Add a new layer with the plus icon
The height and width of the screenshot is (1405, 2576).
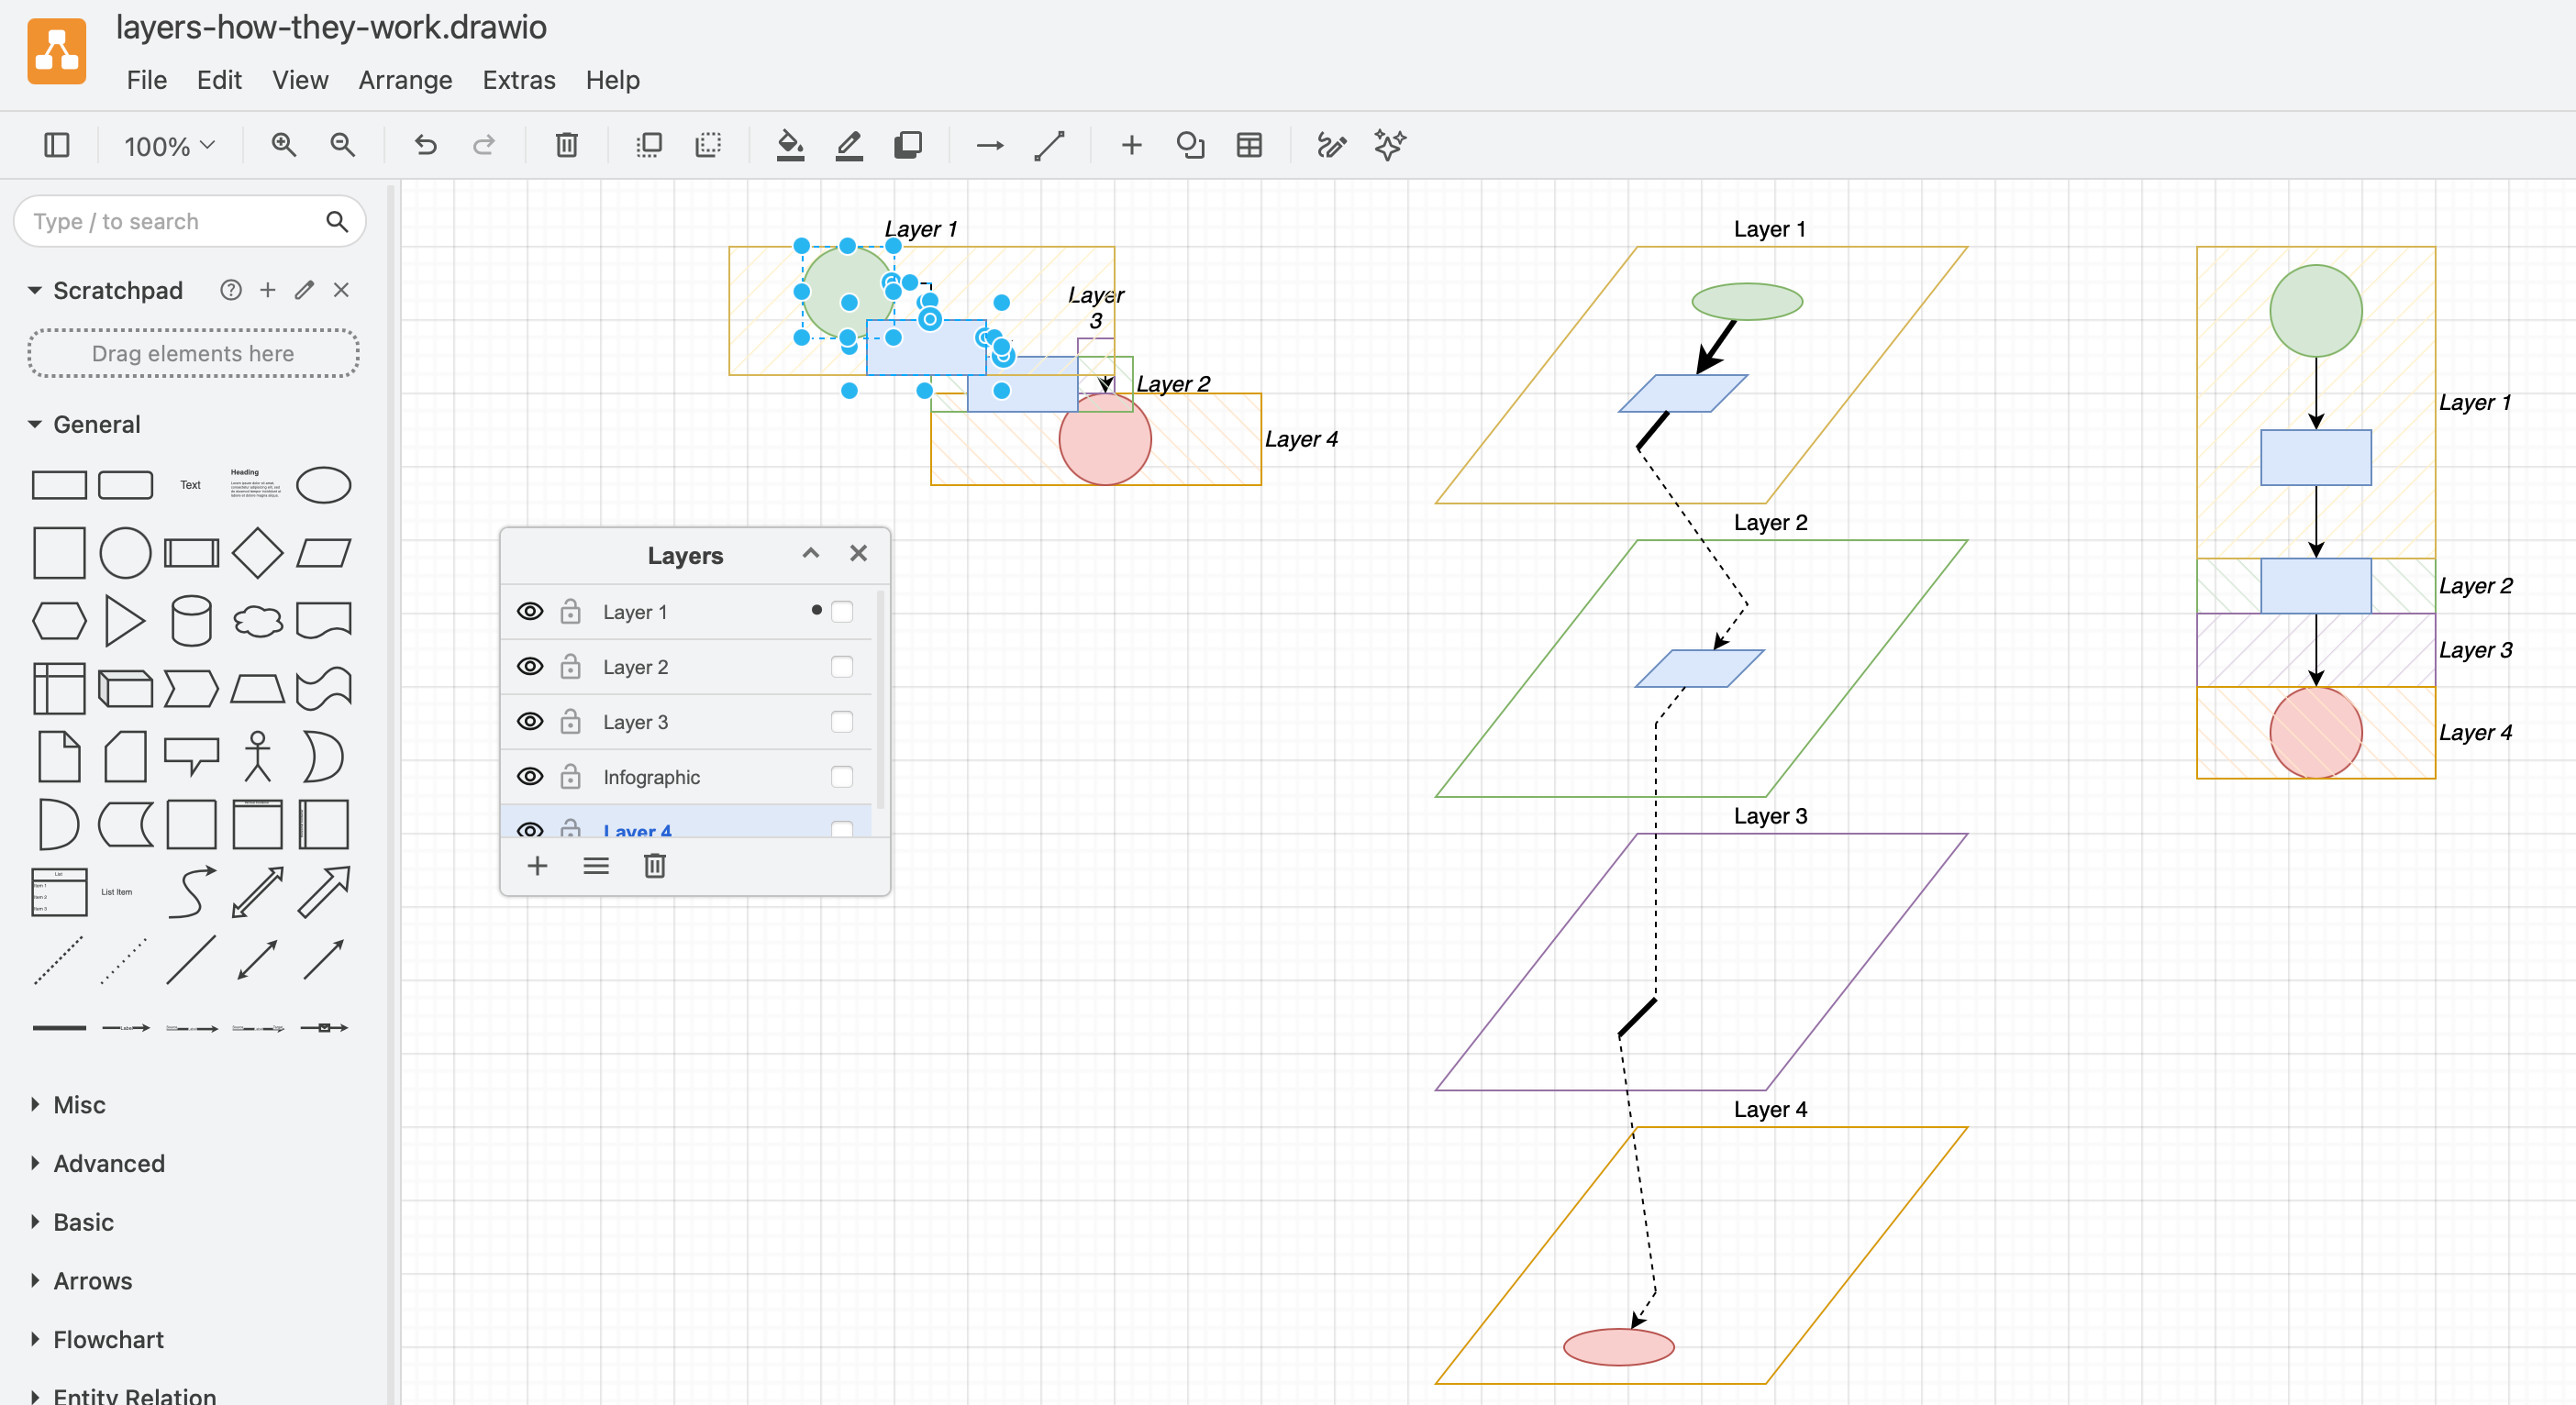[x=537, y=865]
